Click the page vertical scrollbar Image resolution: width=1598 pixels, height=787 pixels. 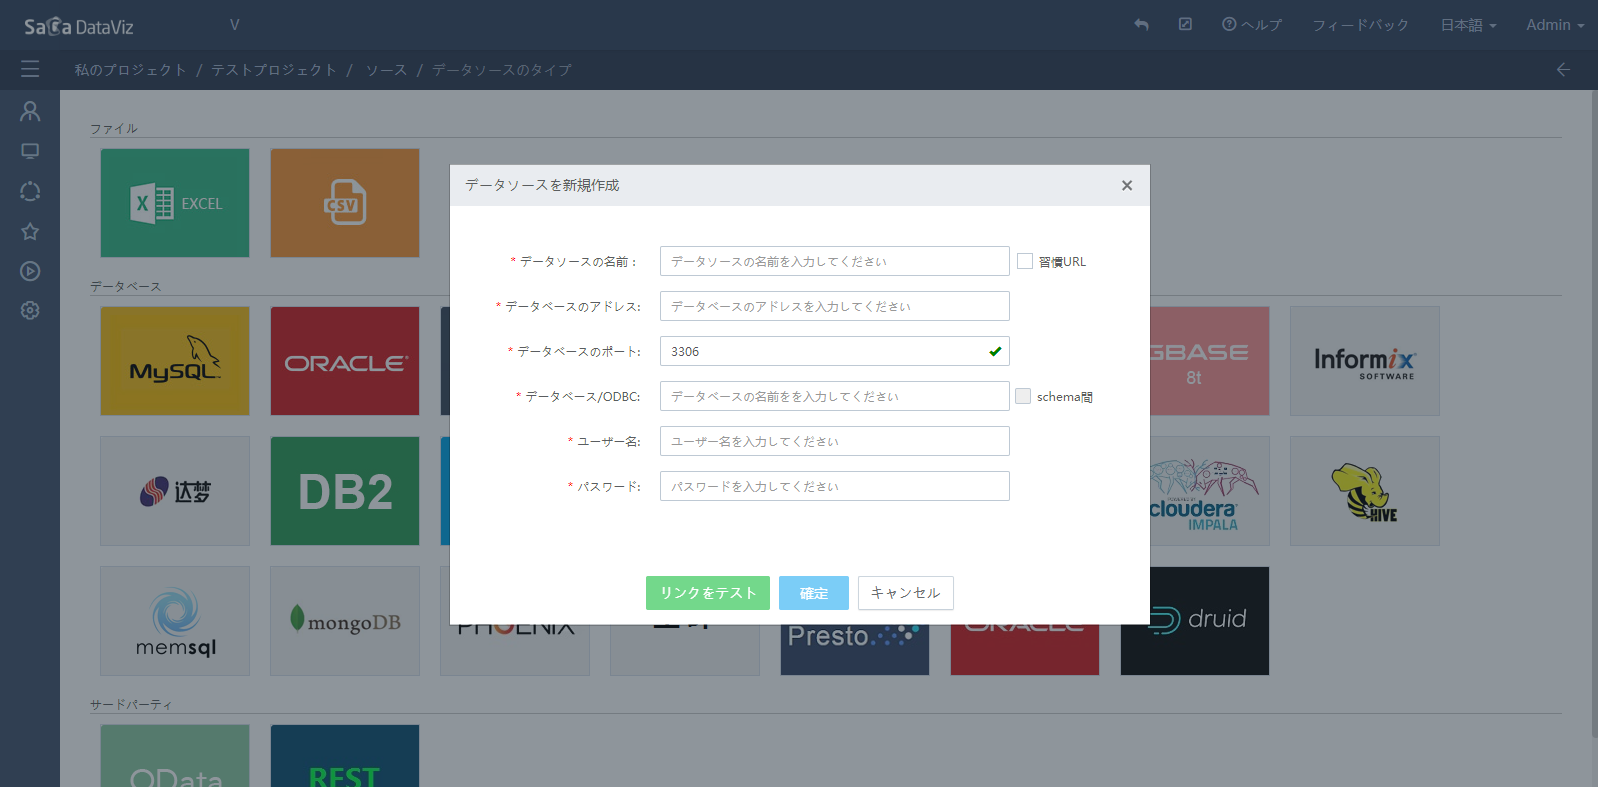1594,415
